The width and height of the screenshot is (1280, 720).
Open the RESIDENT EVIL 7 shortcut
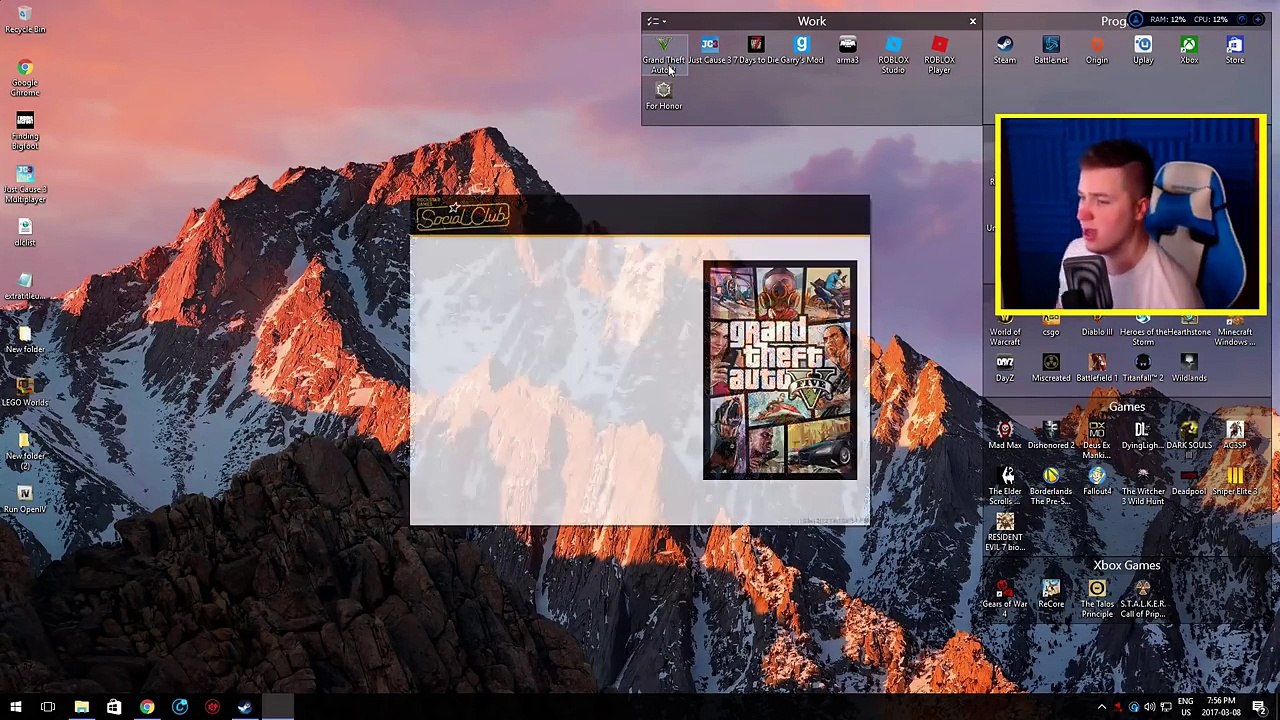click(1005, 532)
